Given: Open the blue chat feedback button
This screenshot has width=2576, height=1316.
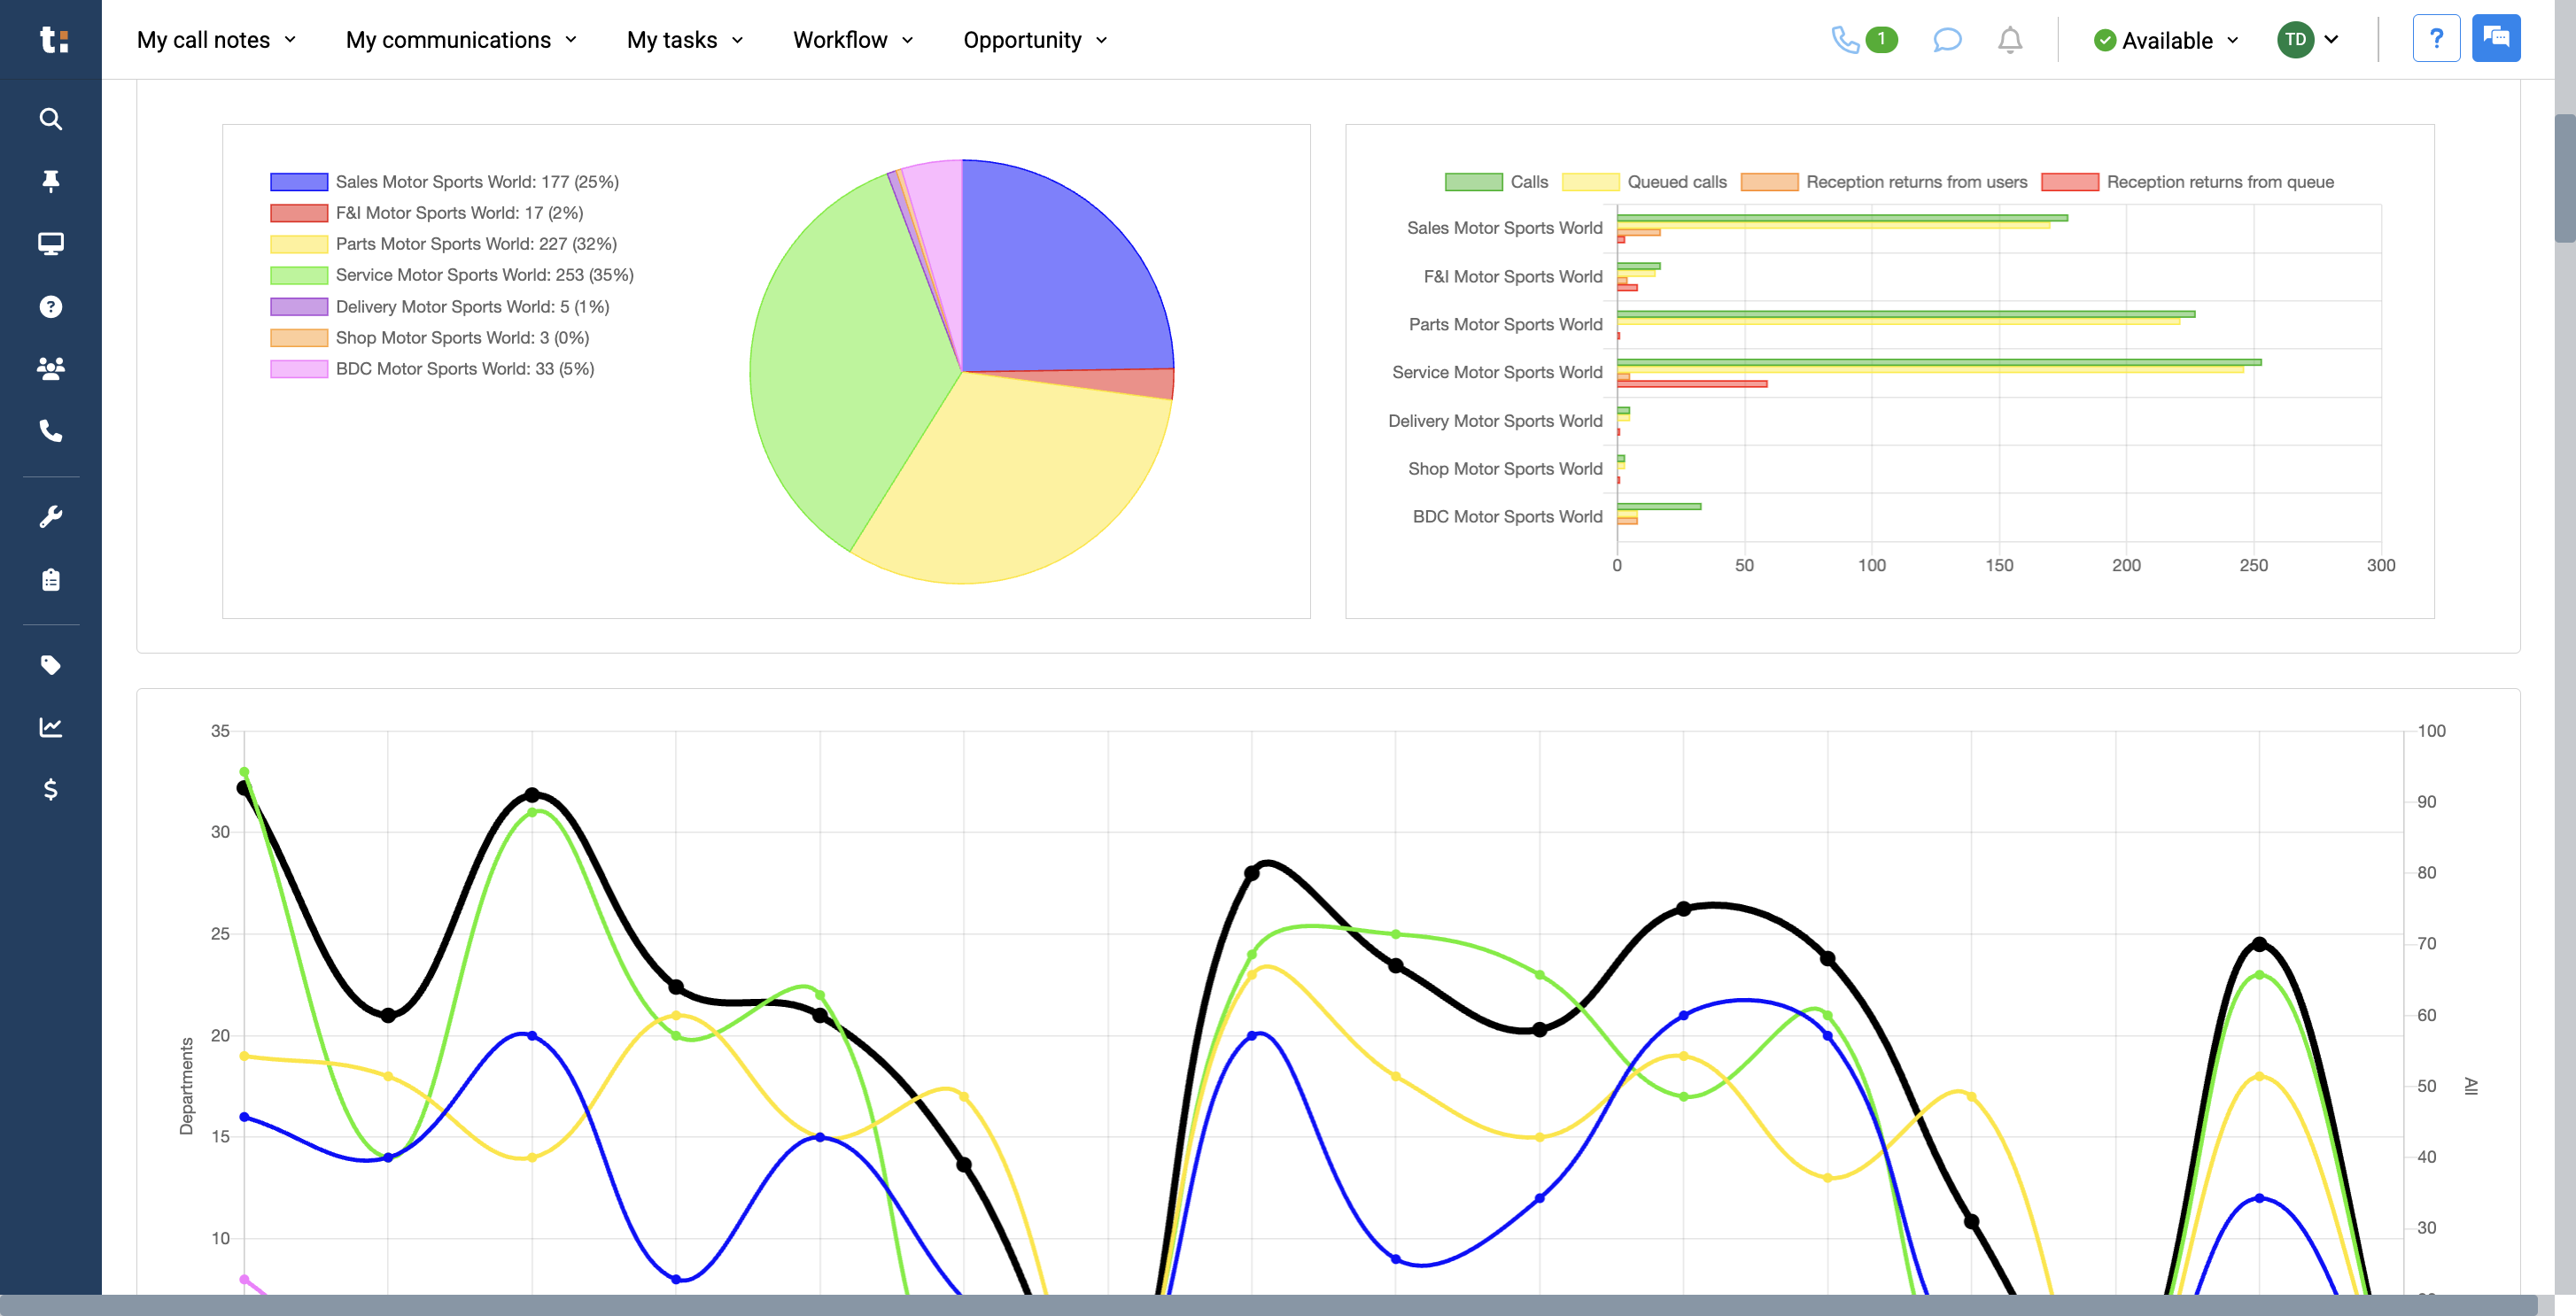Looking at the screenshot, I should 2496,37.
